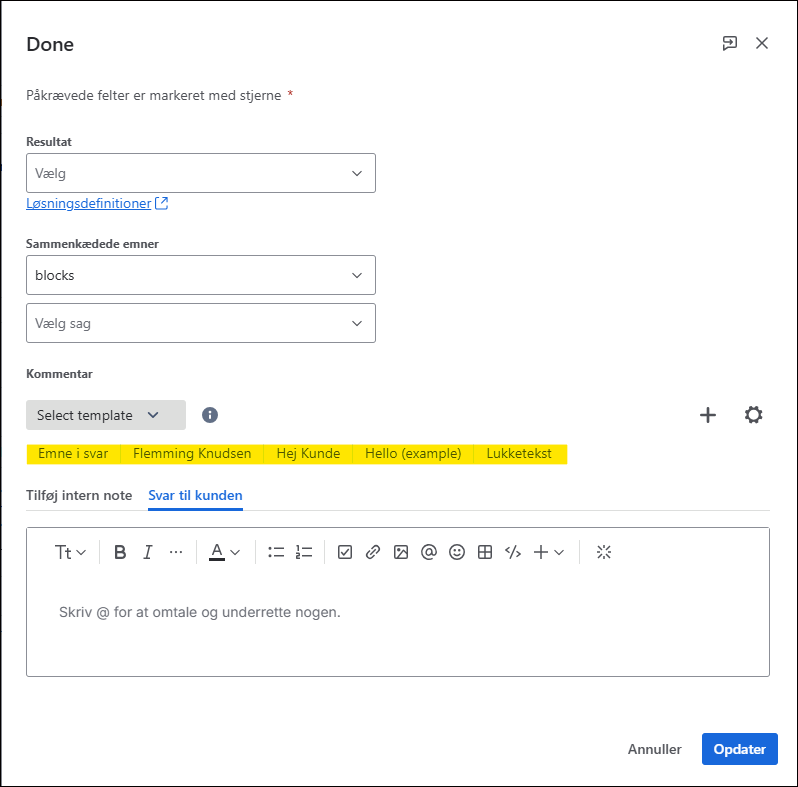Close the Done dialog
The width and height of the screenshot is (798, 787).
[762, 43]
